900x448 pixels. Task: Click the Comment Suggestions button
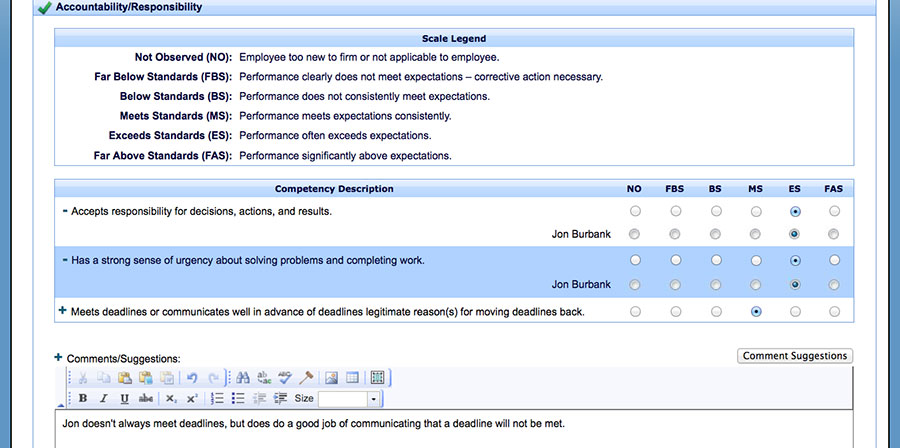click(795, 356)
